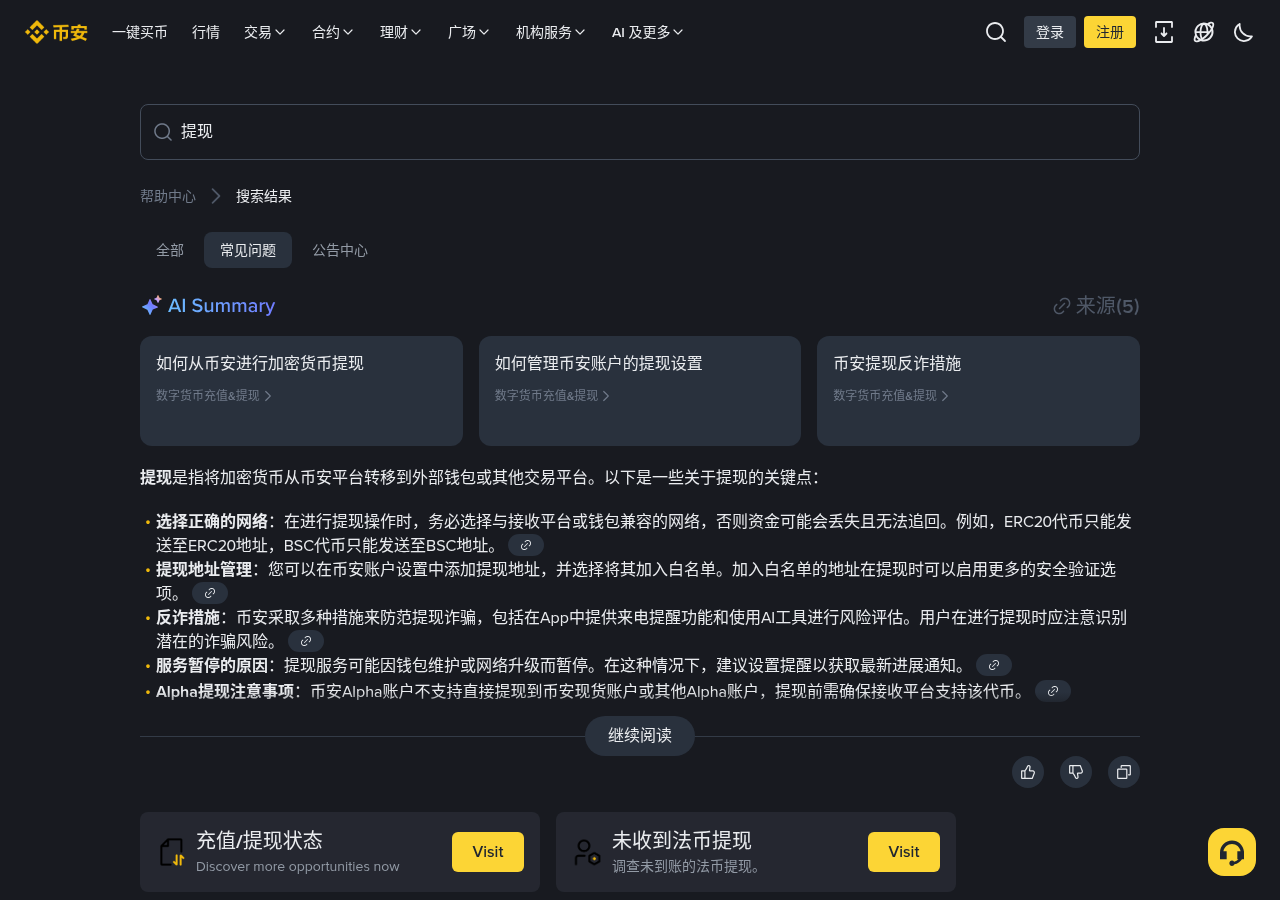Click the 未收到法币提现 card icon
Viewport: 1280px width, 900px height.
coord(588,852)
